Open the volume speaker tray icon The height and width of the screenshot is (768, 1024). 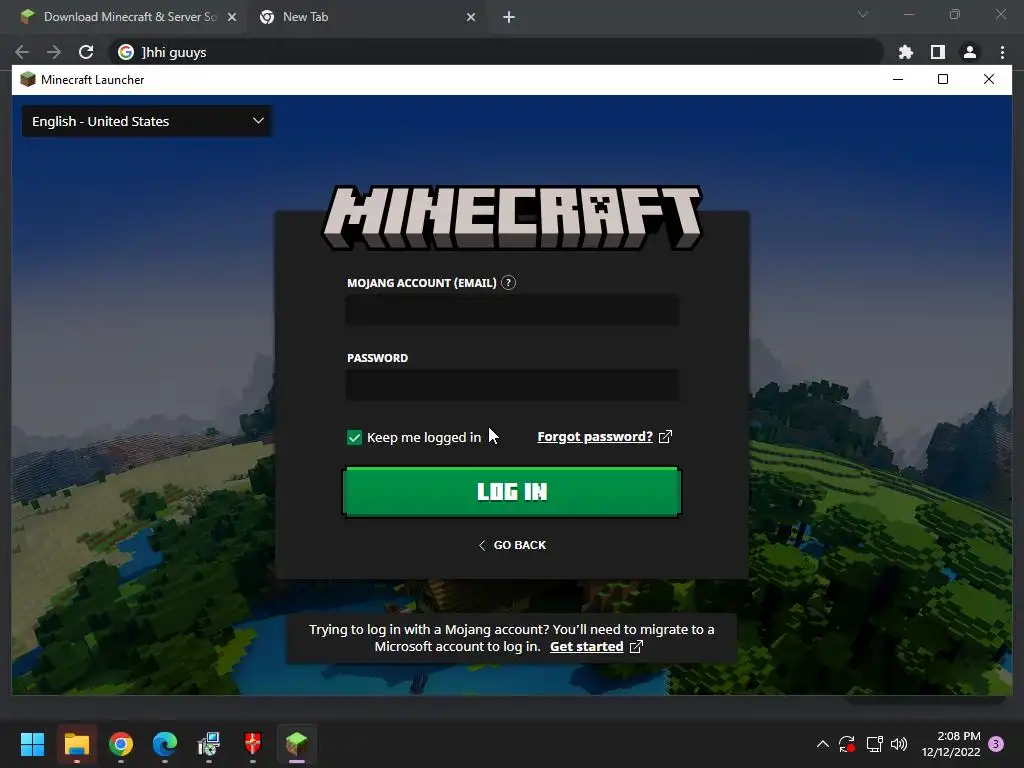[899, 744]
